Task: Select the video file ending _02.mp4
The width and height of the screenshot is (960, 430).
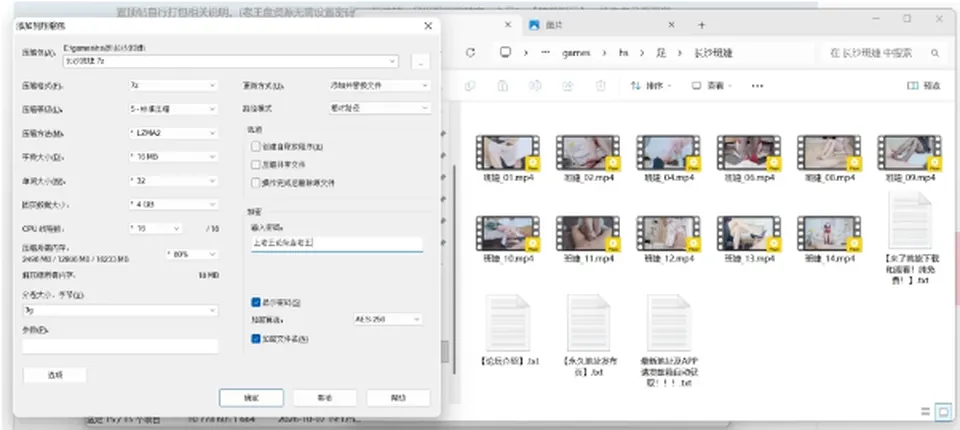Action: pos(588,159)
